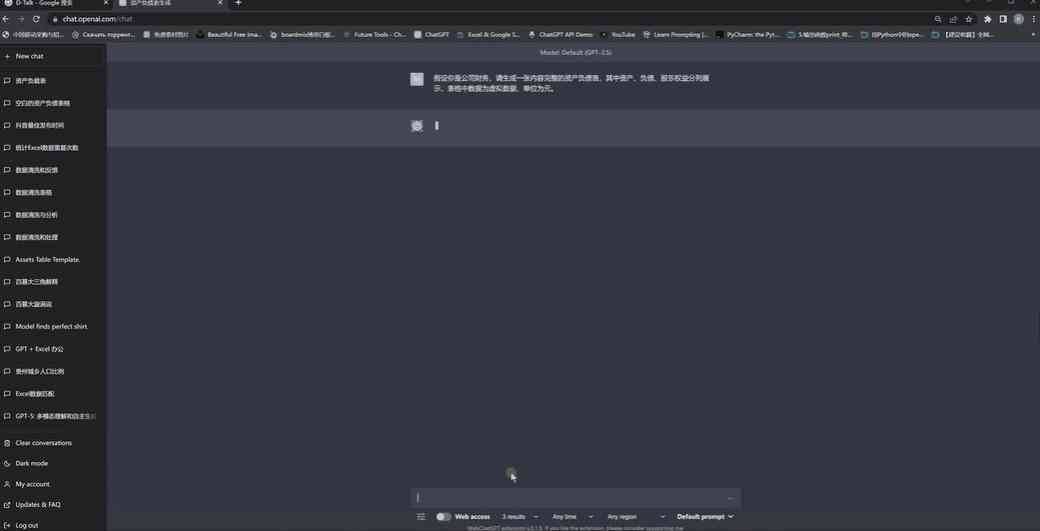Image resolution: width=1040 pixels, height=531 pixels.
Task: Click the person icon next to My account
Action: point(7,484)
